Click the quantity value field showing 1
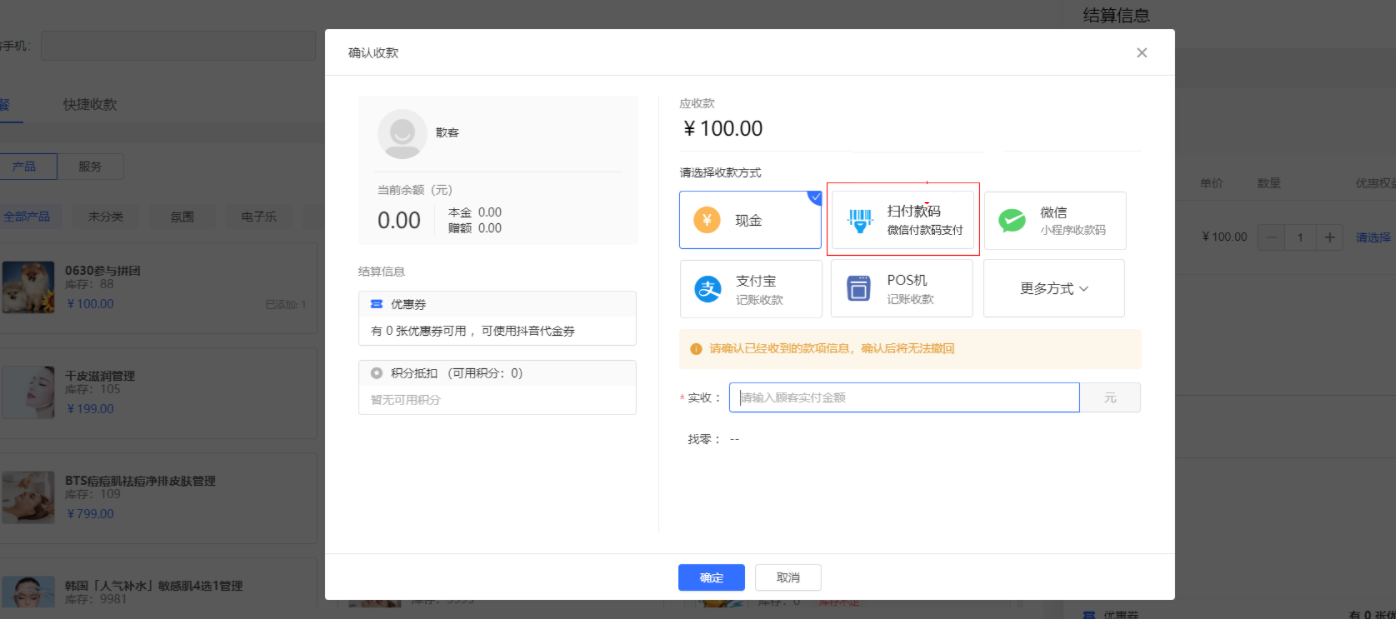1396x619 pixels. (1300, 237)
